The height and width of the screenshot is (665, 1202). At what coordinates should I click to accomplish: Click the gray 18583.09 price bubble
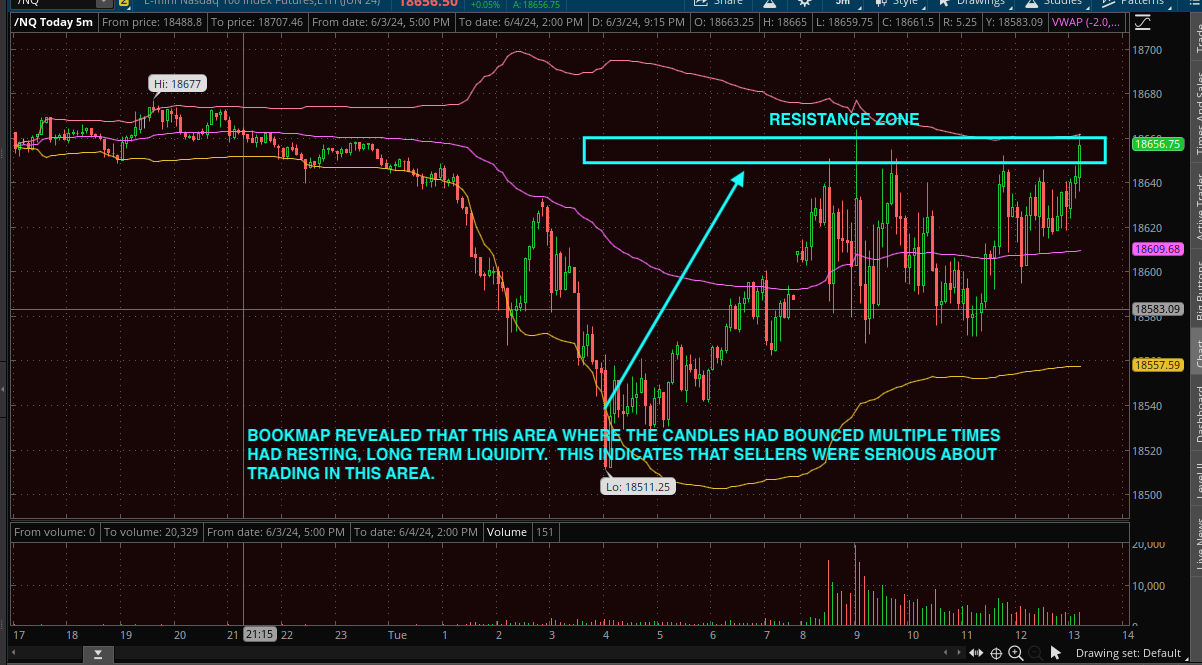click(1158, 310)
